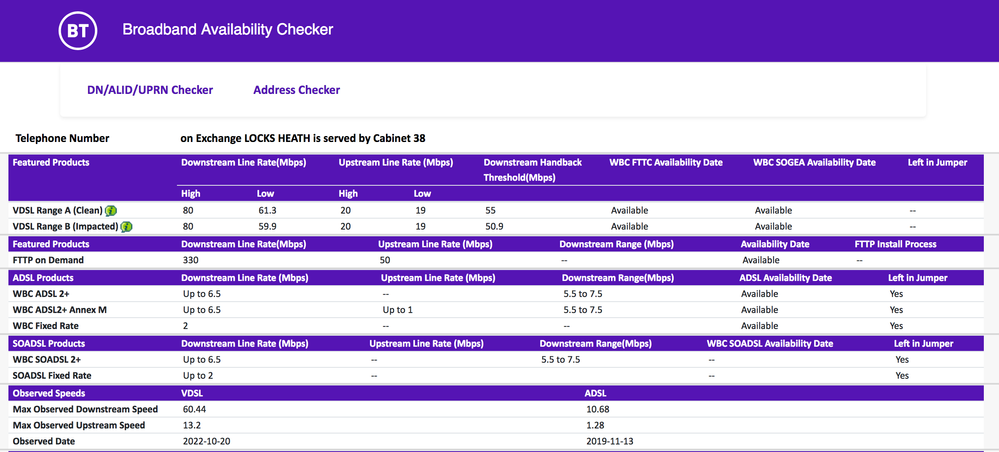Image resolution: width=999 pixels, height=452 pixels.
Task: Select the WBC Fixed Rate row label
Action: pyautogui.click(x=44, y=326)
